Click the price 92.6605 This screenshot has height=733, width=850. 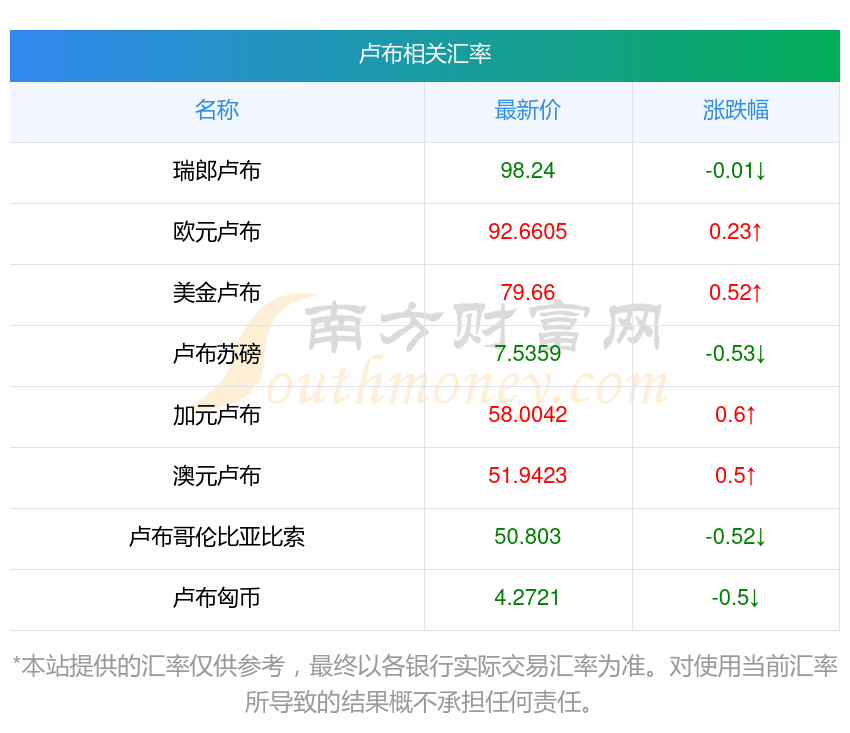527,232
